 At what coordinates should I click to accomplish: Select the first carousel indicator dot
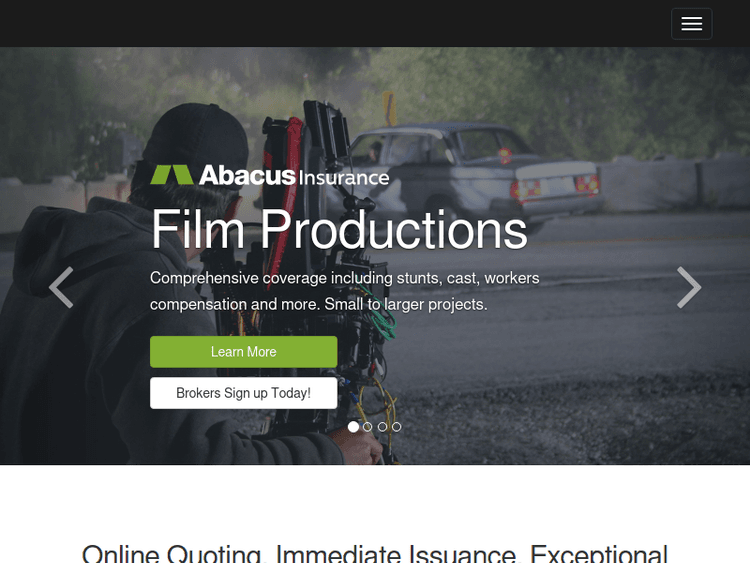click(353, 427)
